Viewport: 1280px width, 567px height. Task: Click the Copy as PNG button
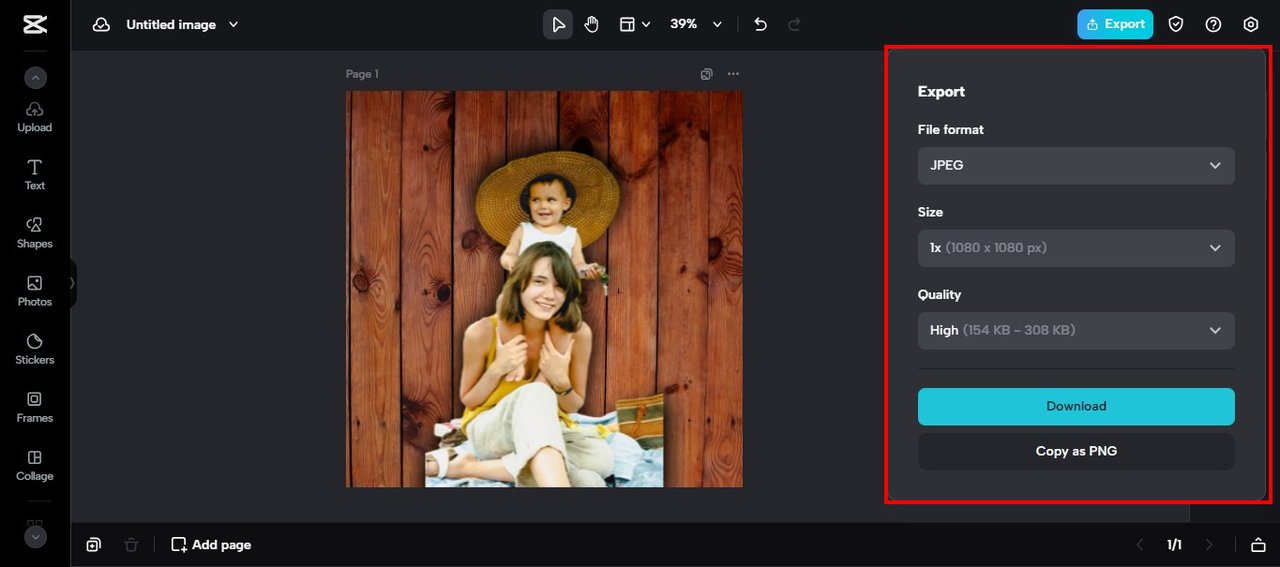pos(1076,452)
